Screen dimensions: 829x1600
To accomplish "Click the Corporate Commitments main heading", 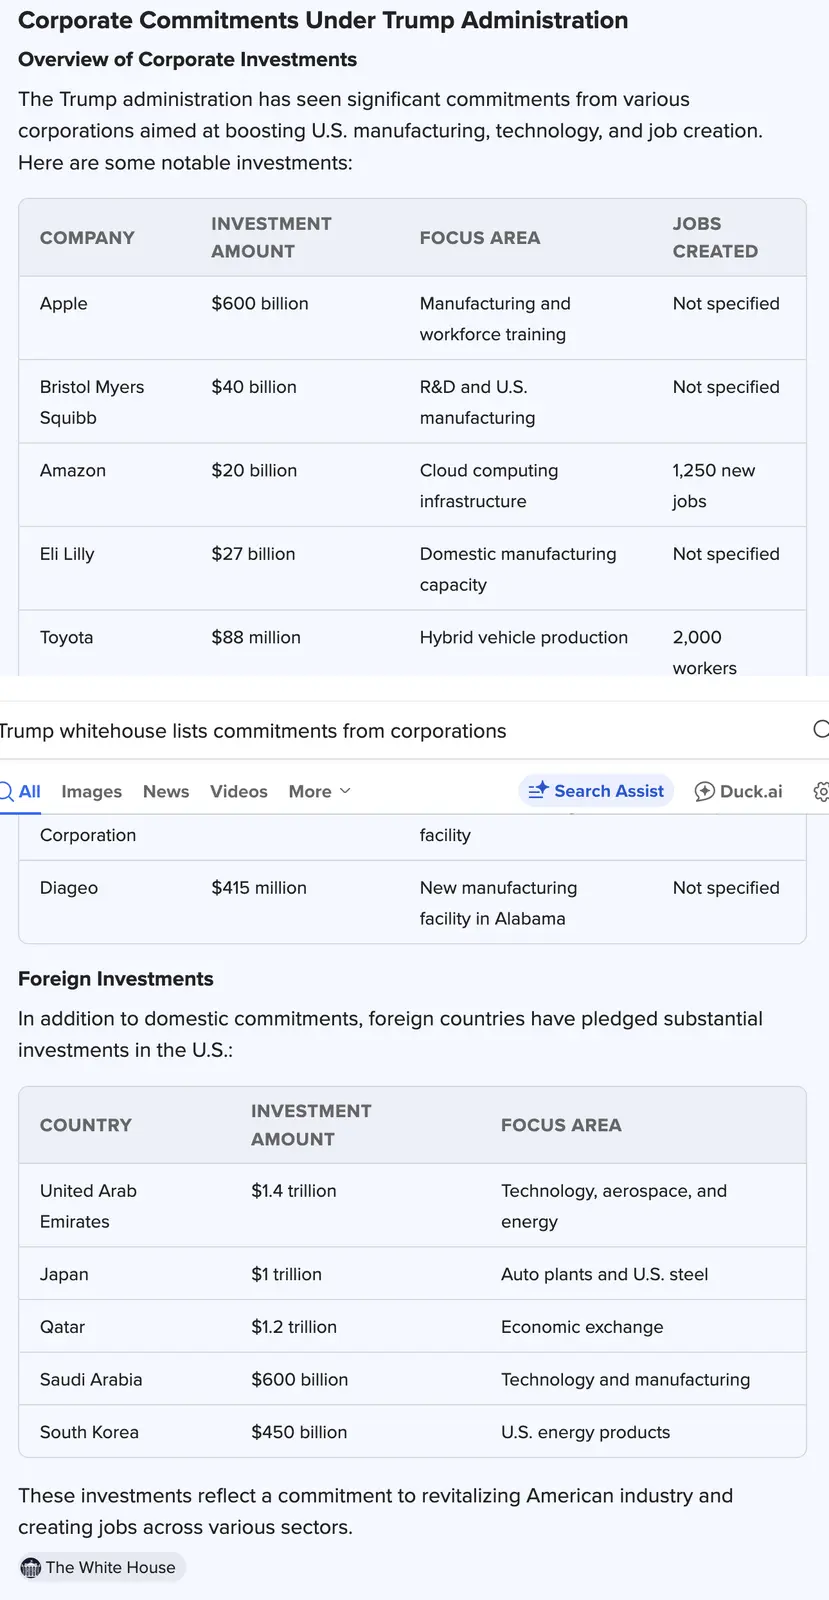I will [323, 20].
